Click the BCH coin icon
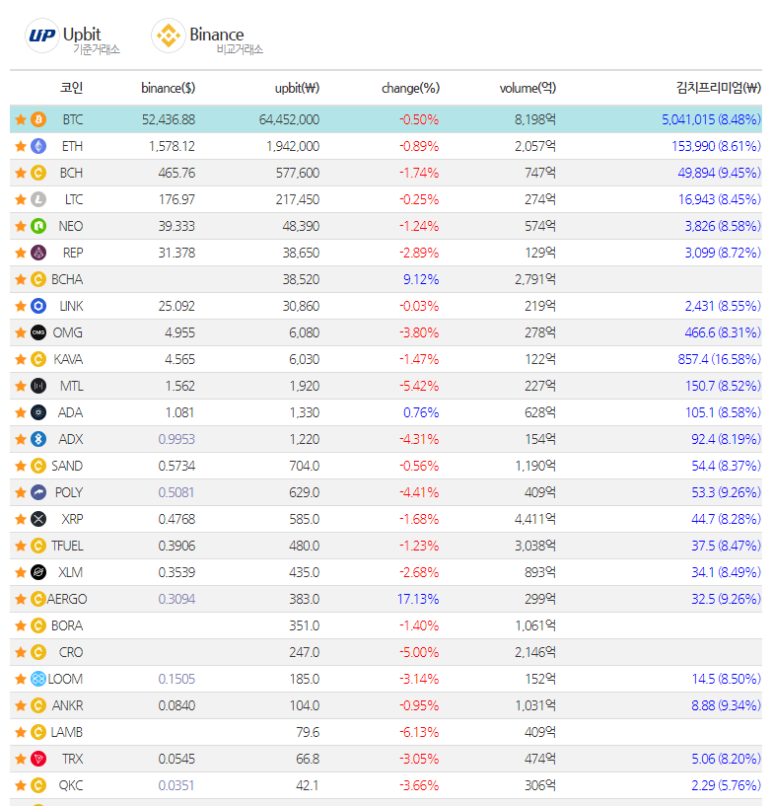The width and height of the screenshot is (773, 806). click(x=39, y=173)
